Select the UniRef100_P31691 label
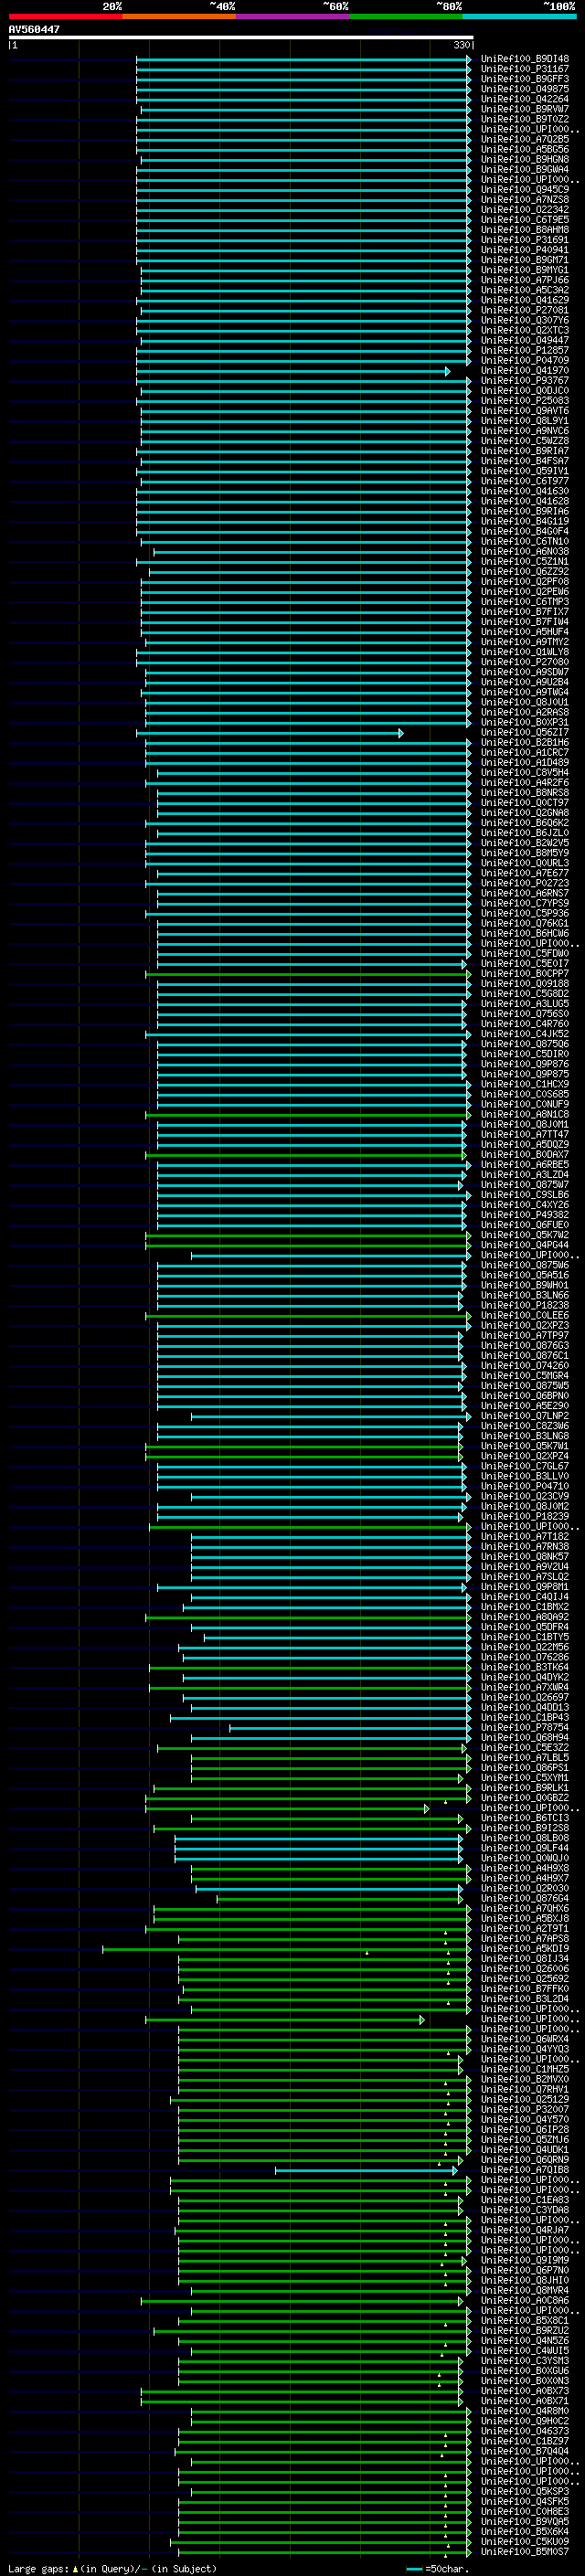This screenshot has width=585, height=2576. point(525,240)
